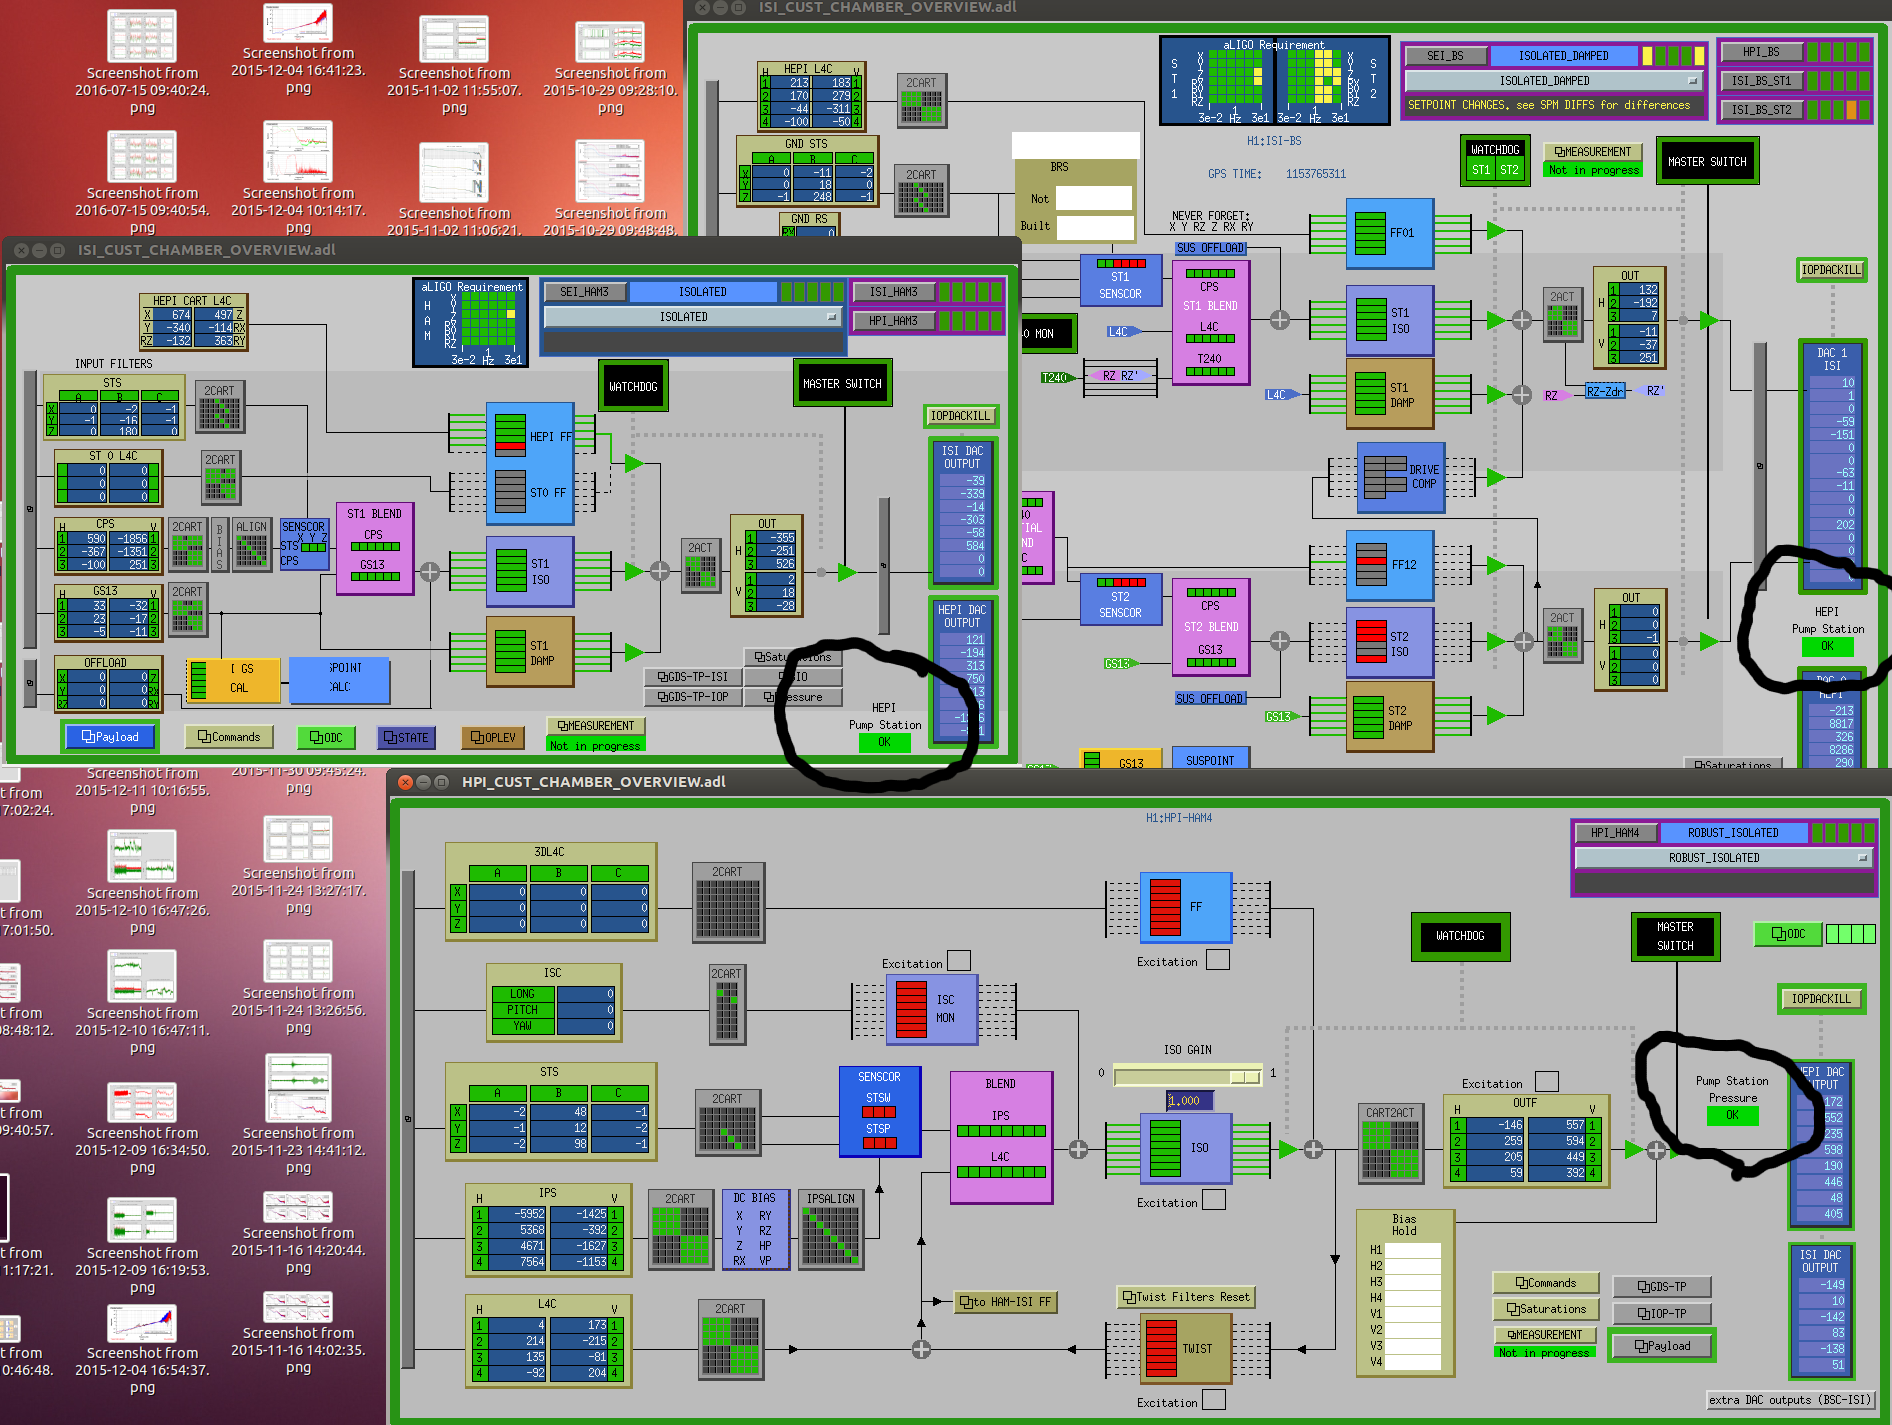
Task: Expand the ROBUST_ISOLATED state dropdown in HPI window
Action: coord(1723,858)
